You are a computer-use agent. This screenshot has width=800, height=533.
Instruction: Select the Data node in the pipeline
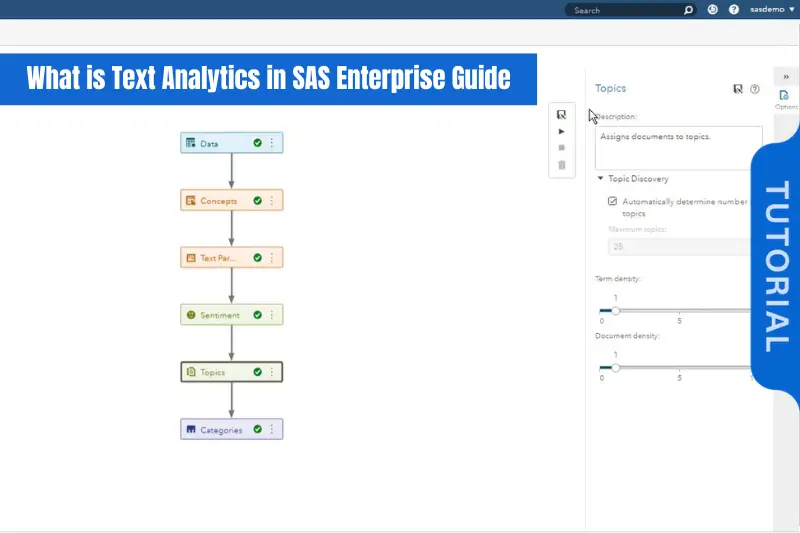pos(232,143)
